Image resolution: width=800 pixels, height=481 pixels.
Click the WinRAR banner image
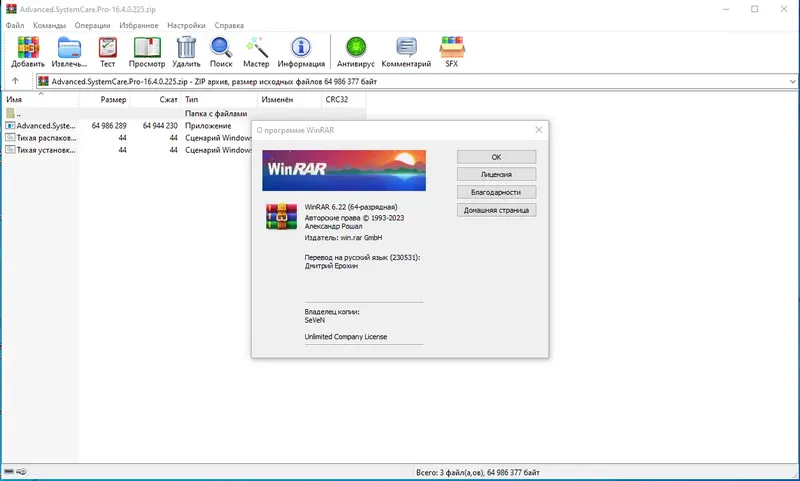(x=344, y=170)
